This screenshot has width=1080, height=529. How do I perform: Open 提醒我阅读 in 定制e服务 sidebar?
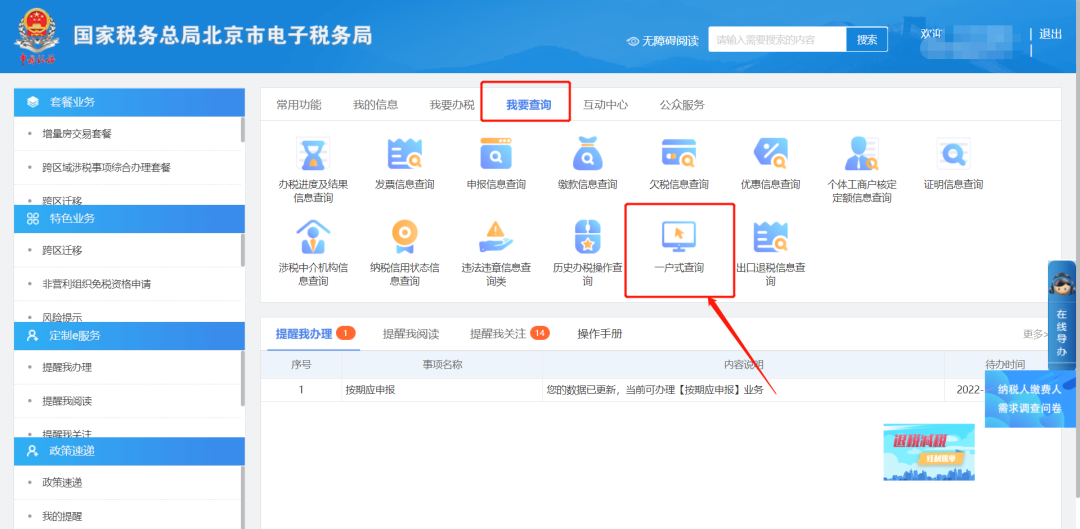click(67, 401)
